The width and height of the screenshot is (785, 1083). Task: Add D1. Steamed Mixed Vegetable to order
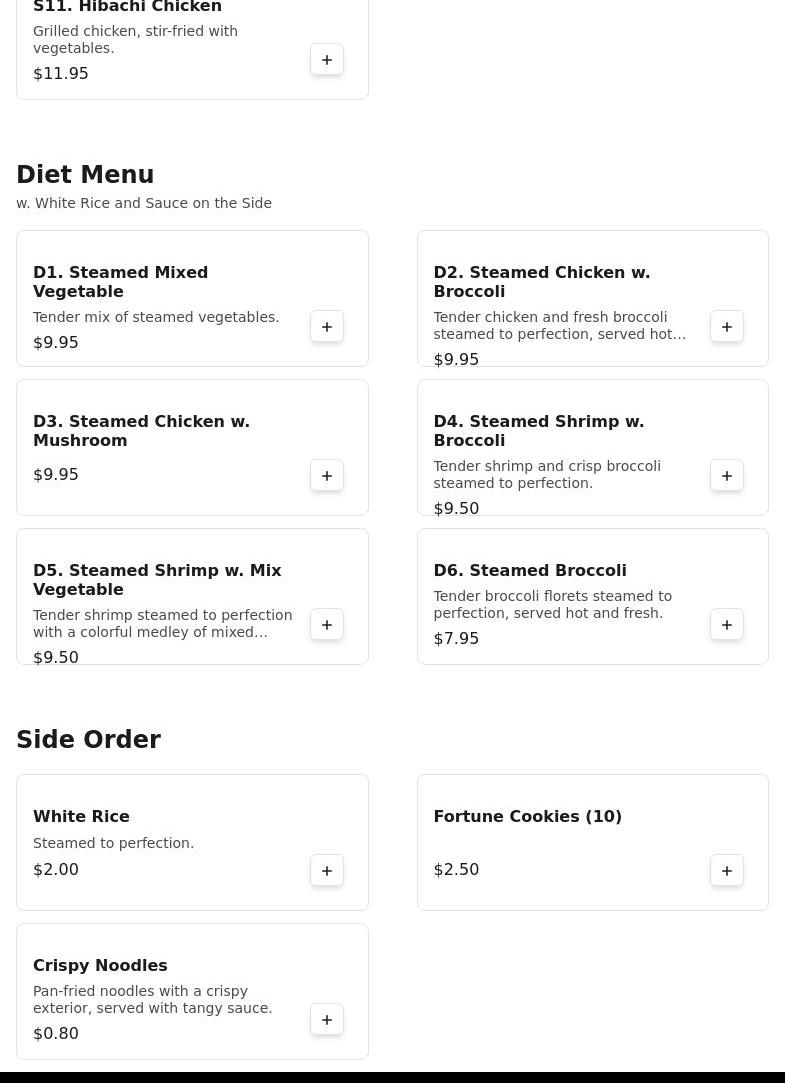(x=327, y=327)
